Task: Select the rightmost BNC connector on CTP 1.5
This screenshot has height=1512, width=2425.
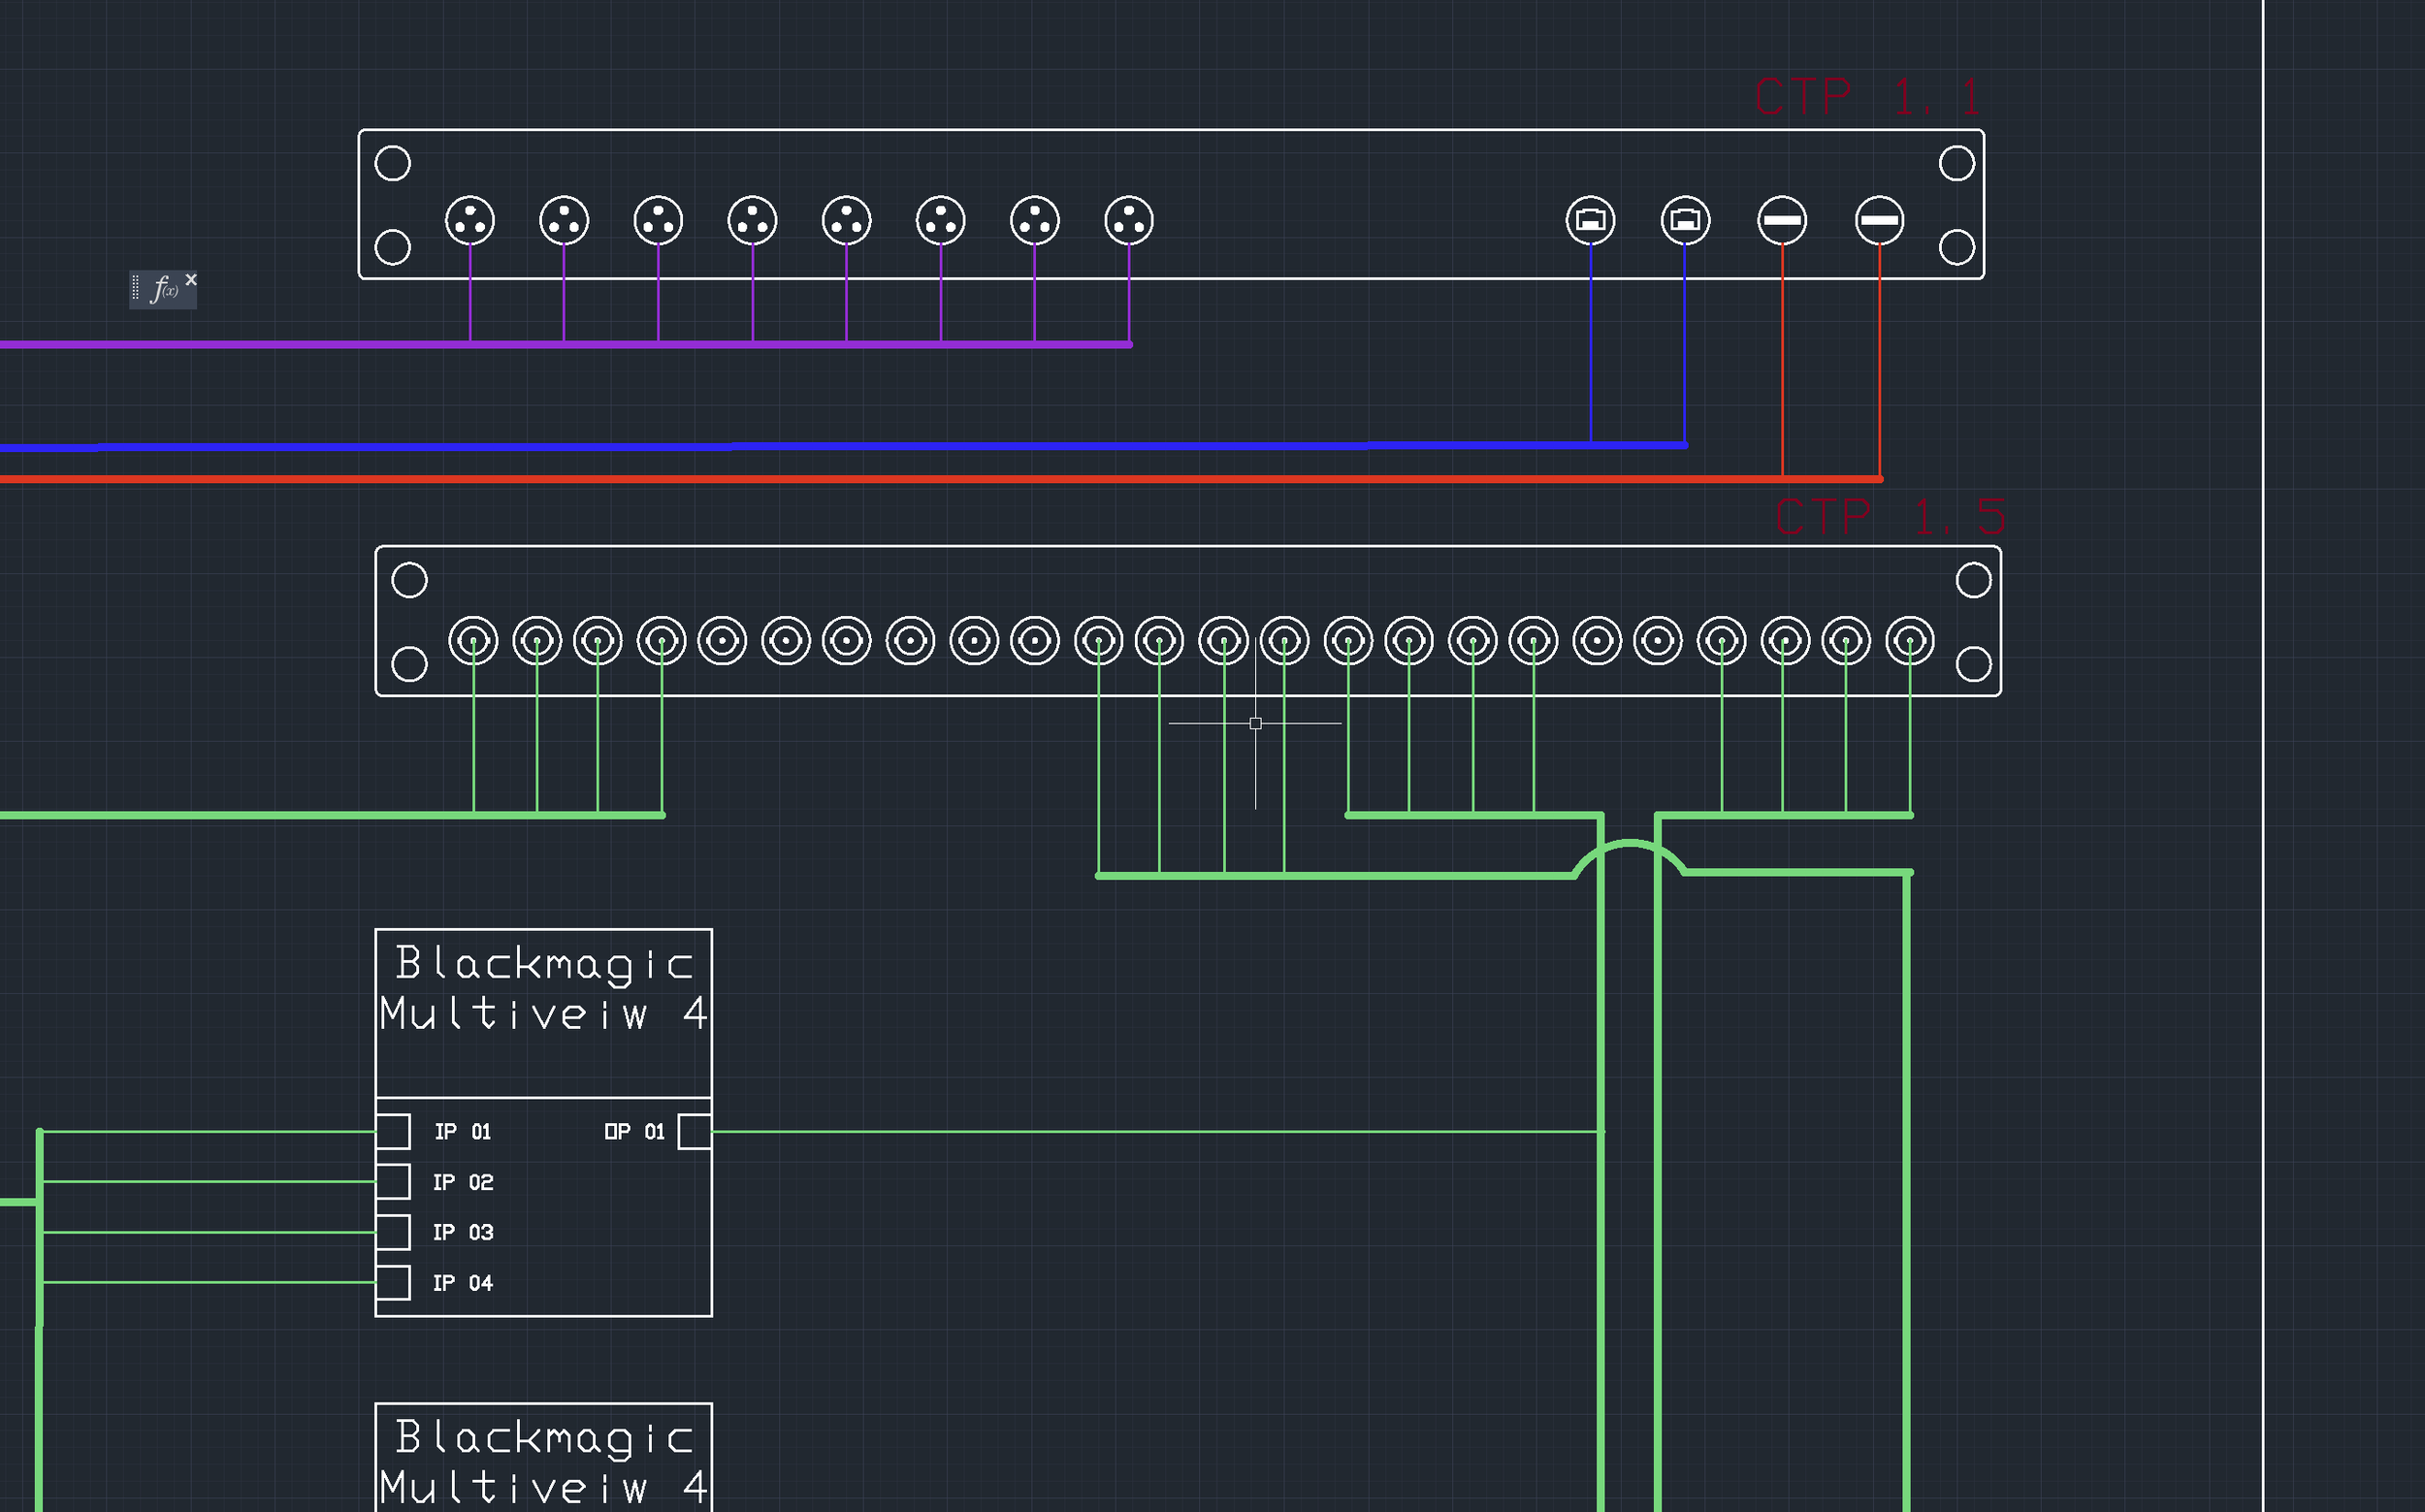Action: tap(1910, 641)
